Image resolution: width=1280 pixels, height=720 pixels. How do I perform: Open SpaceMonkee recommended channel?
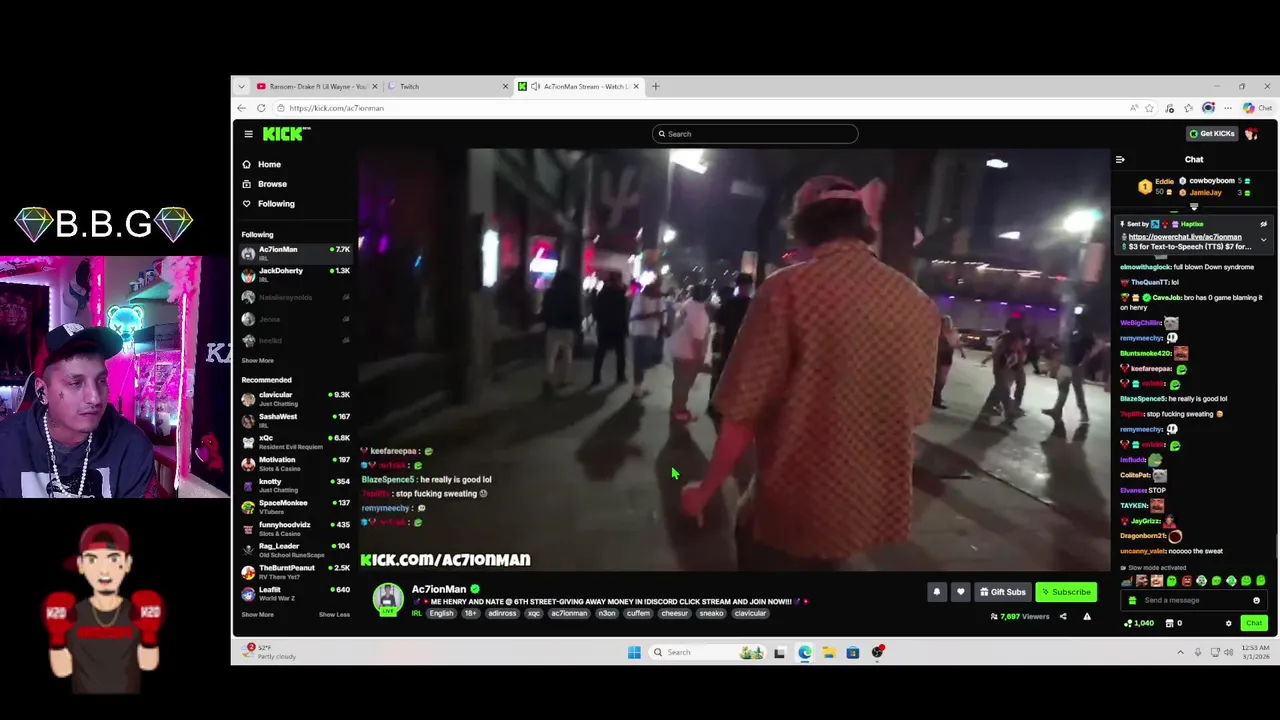point(295,506)
